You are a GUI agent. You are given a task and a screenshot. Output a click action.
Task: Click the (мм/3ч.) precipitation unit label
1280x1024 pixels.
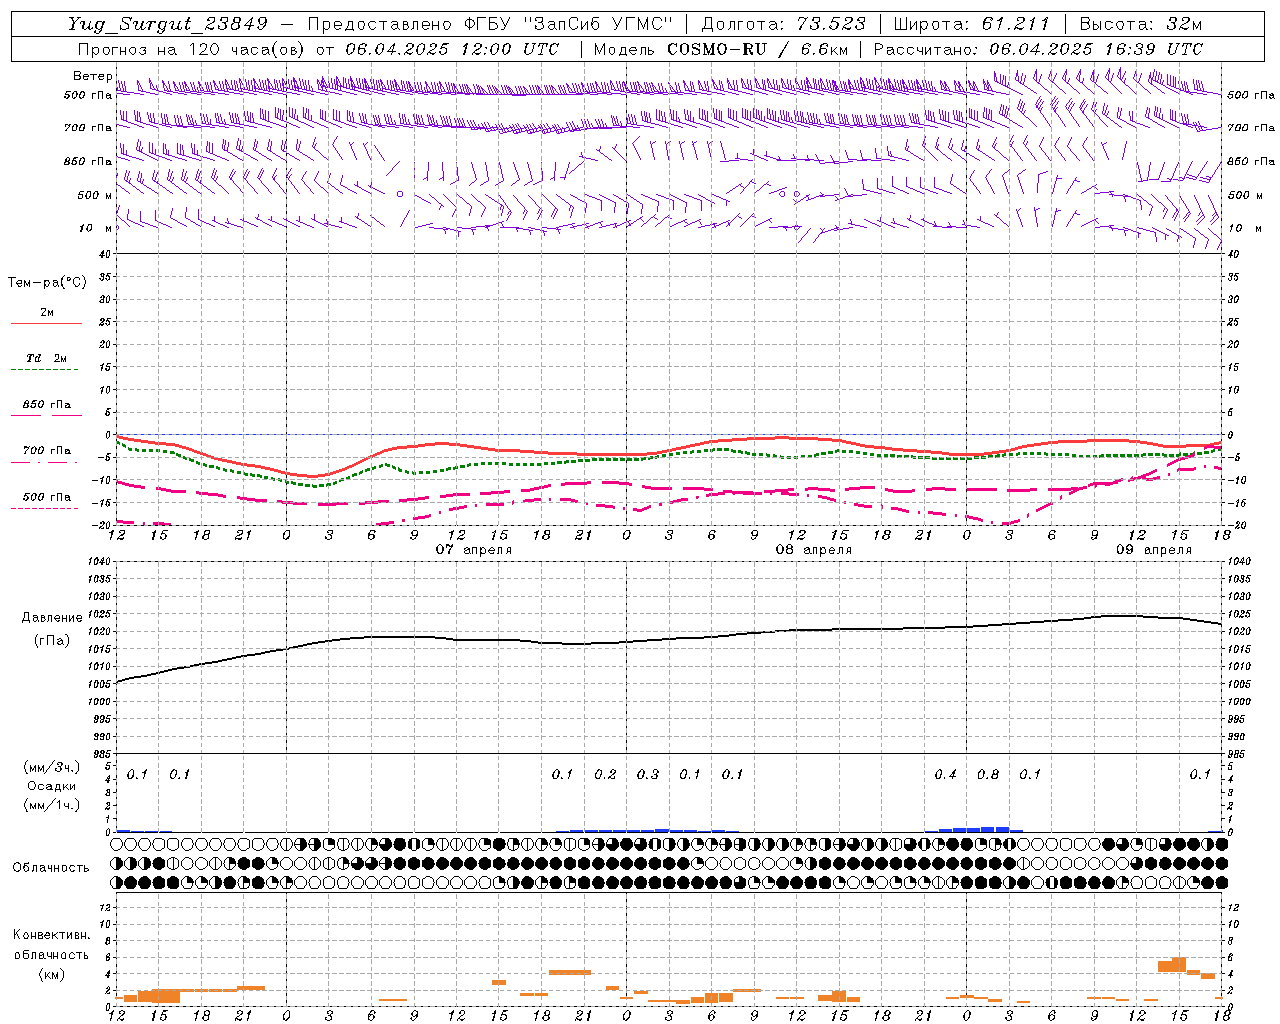pos(51,767)
